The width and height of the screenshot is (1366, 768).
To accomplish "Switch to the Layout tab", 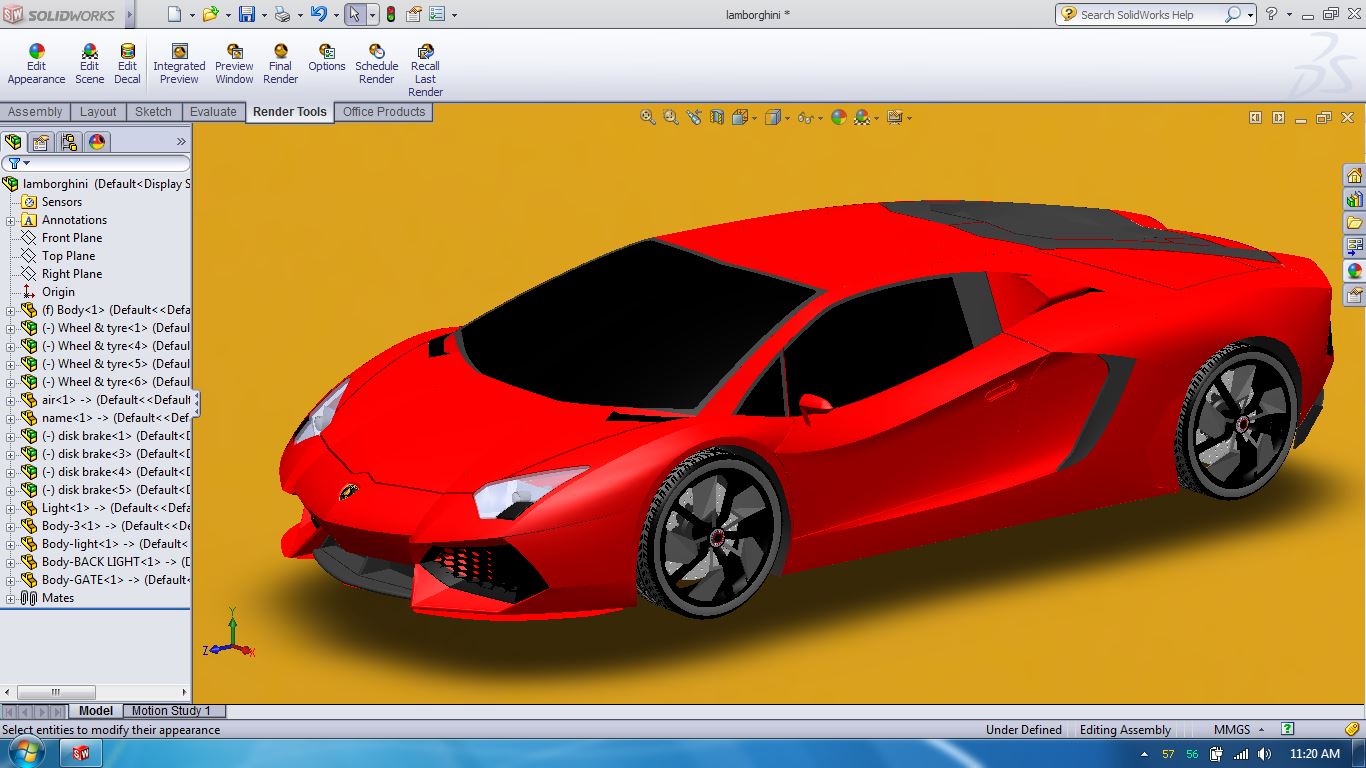I will point(98,112).
